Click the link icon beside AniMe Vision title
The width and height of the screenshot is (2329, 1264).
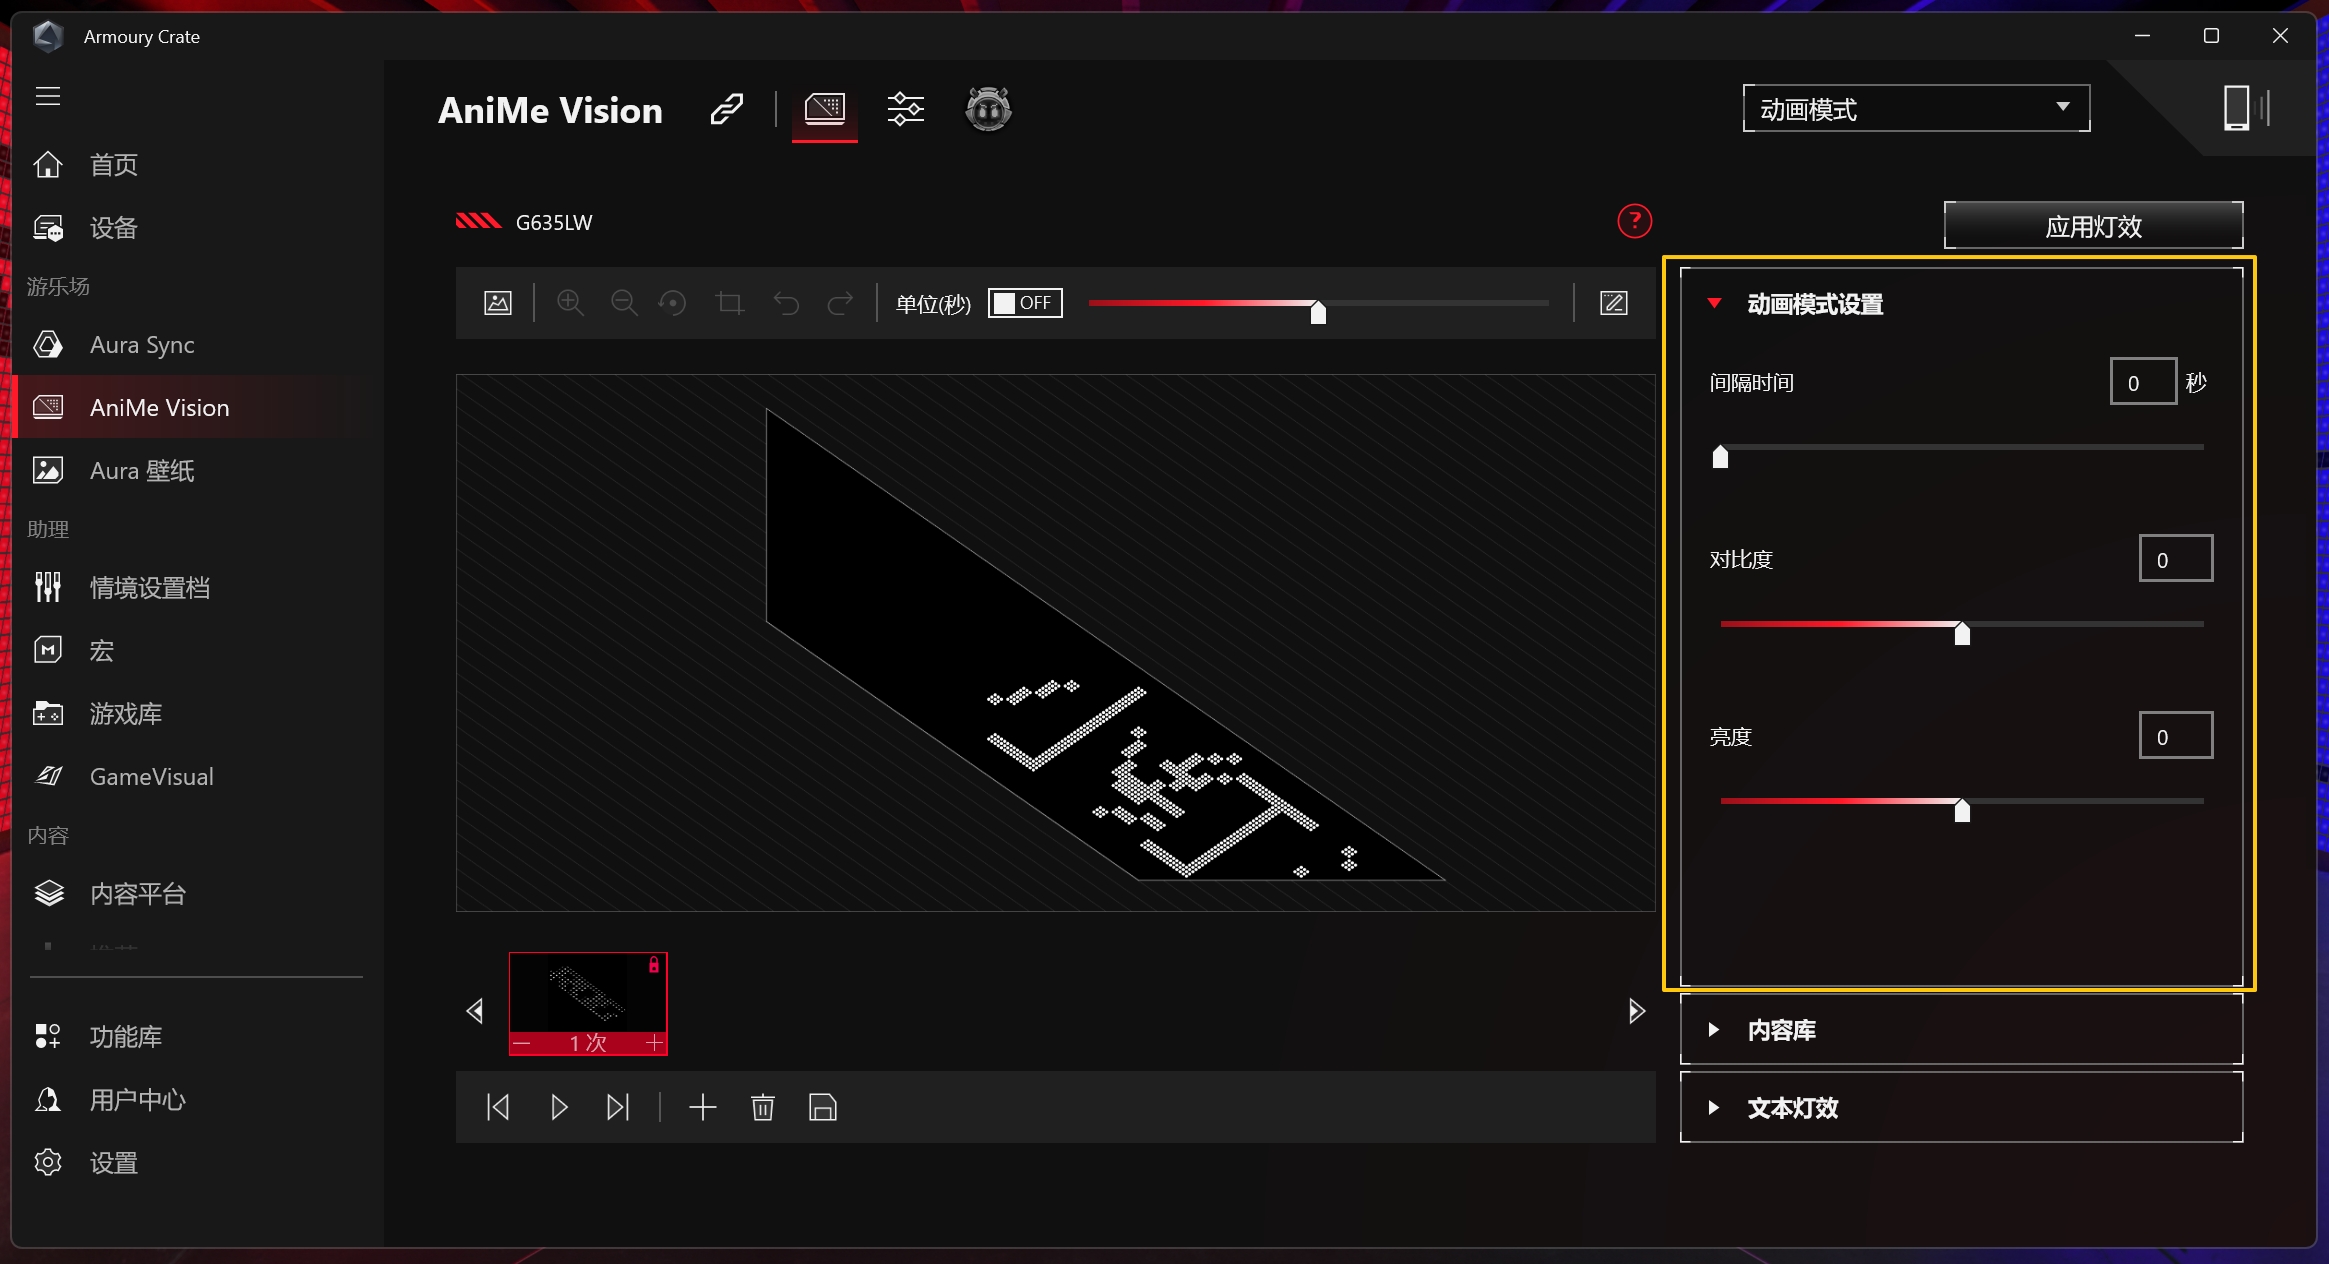pos(727,109)
